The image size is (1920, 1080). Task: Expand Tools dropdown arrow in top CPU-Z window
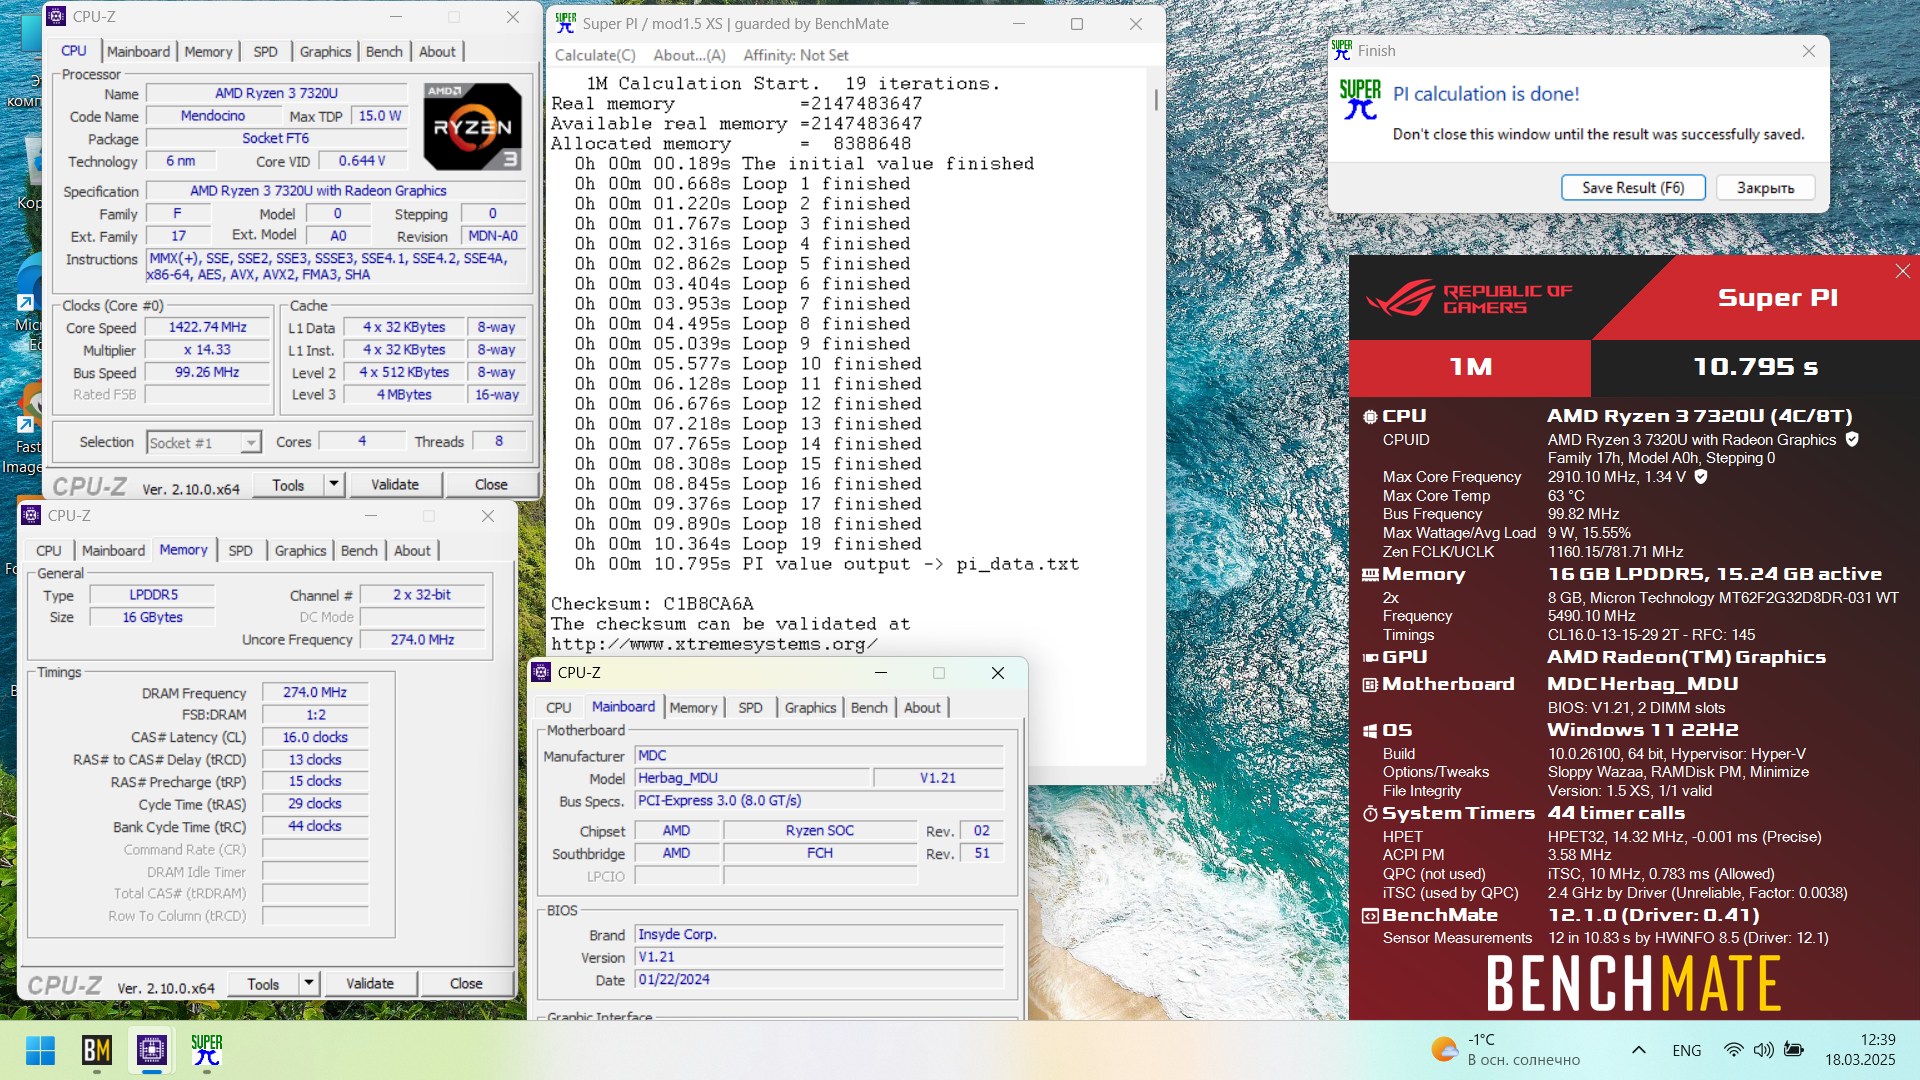pyautogui.click(x=334, y=485)
